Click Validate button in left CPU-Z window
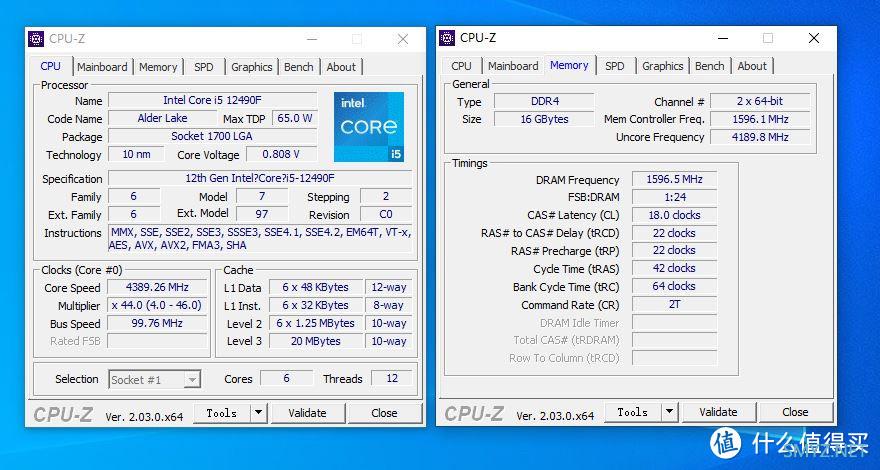 (307, 413)
